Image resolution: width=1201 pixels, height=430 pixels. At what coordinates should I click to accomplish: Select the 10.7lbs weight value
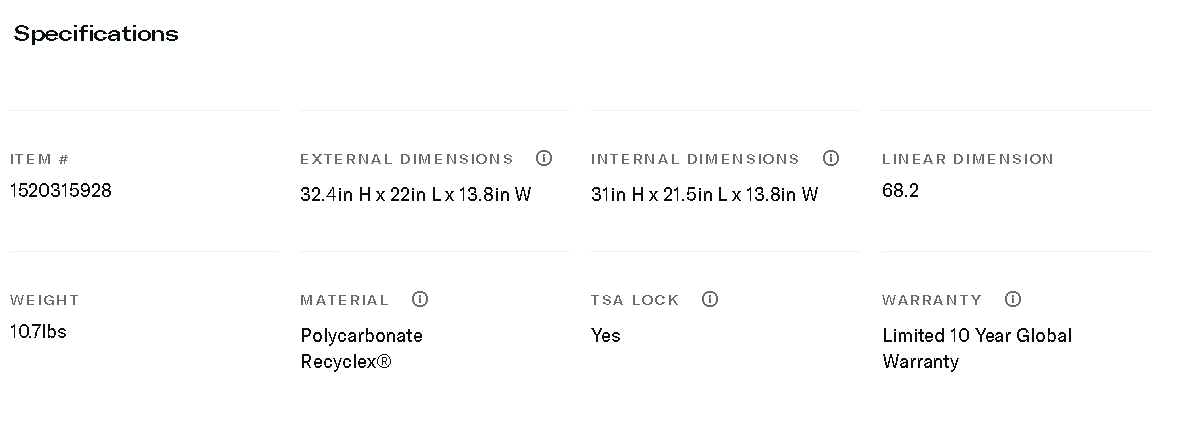38,331
